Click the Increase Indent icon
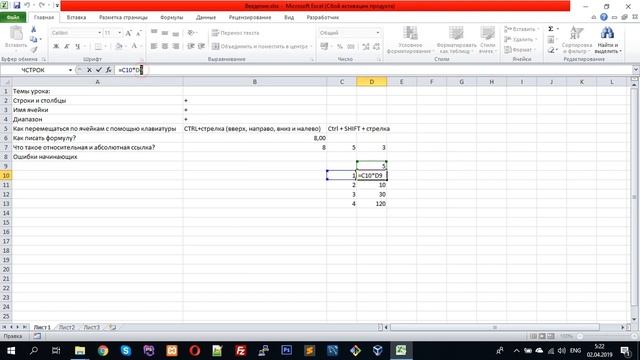The height and width of the screenshot is (360, 640). (x=201, y=46)
